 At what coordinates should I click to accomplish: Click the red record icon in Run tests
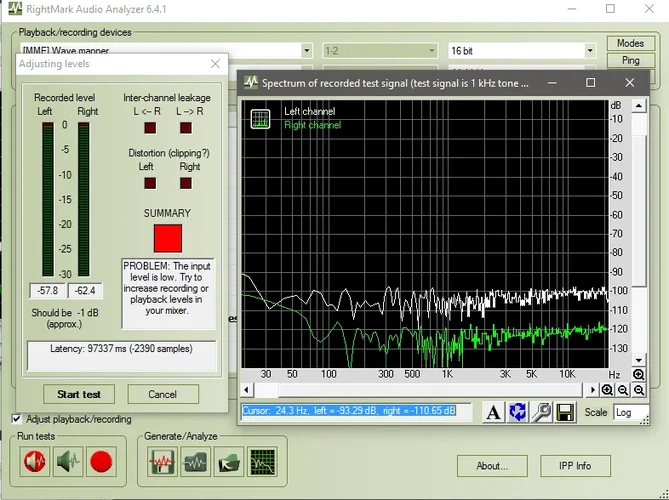(101, 461)
